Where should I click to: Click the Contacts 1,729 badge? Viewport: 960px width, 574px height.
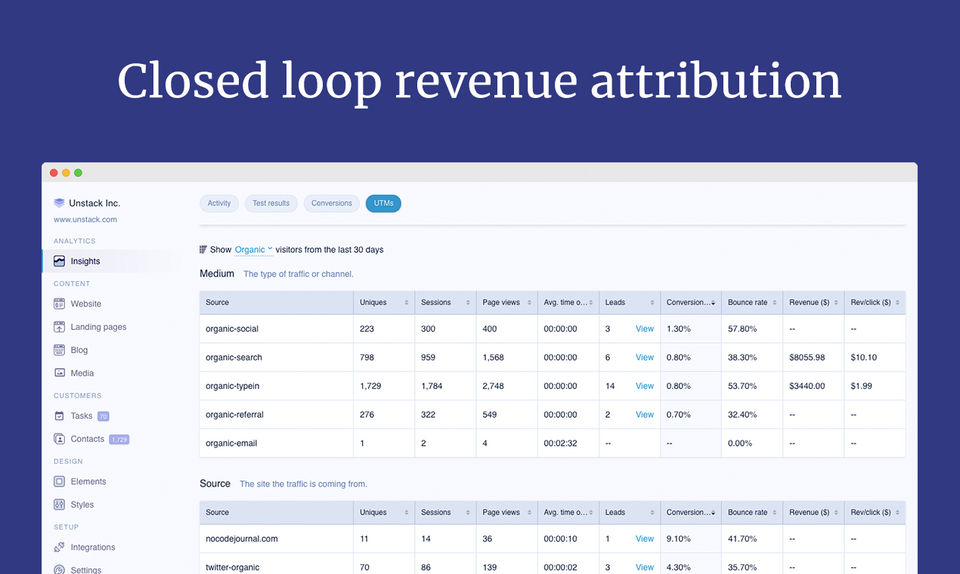(x=119, y=439)
